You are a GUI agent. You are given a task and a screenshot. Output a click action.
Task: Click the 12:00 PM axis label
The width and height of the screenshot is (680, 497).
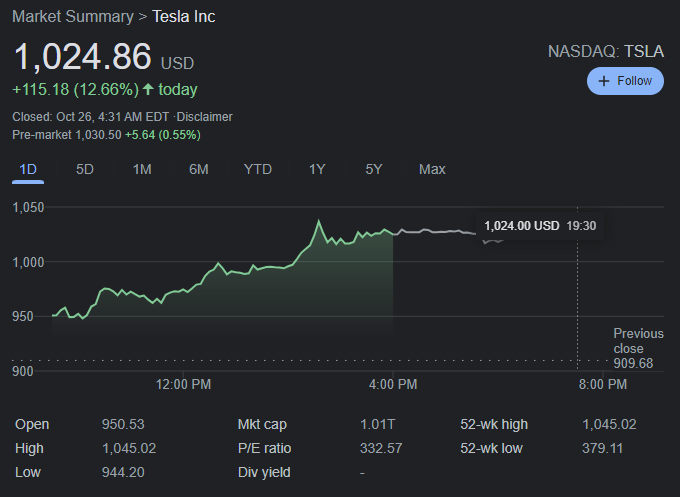(x=183, y=384)
